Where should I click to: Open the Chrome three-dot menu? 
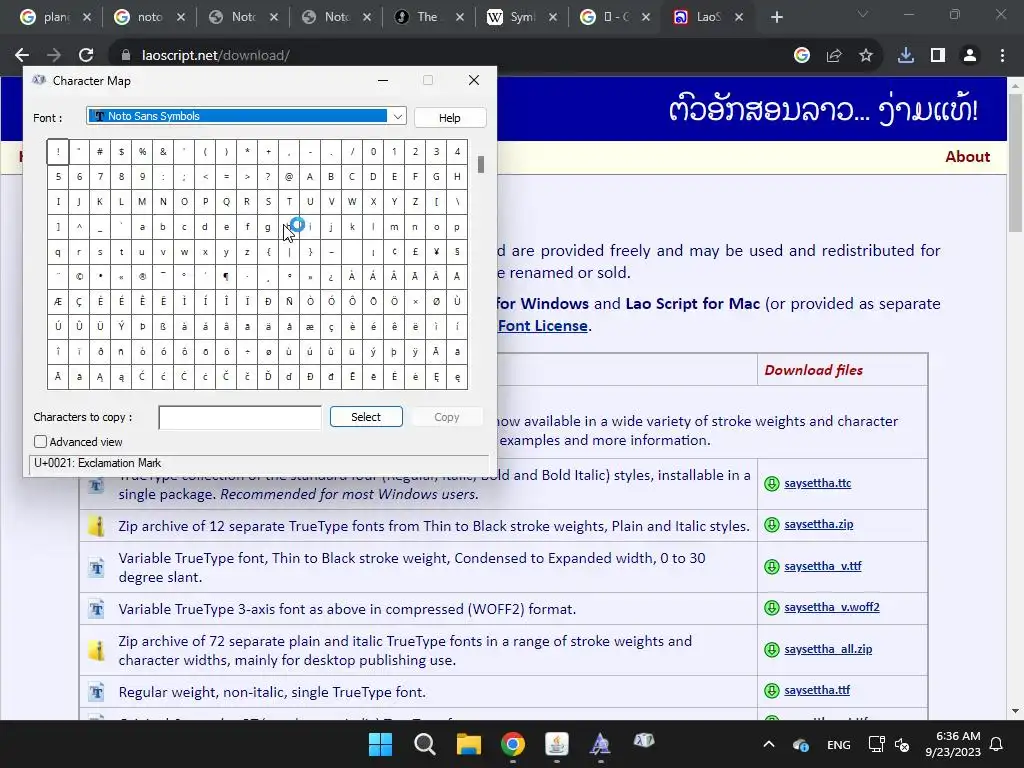1002,56
